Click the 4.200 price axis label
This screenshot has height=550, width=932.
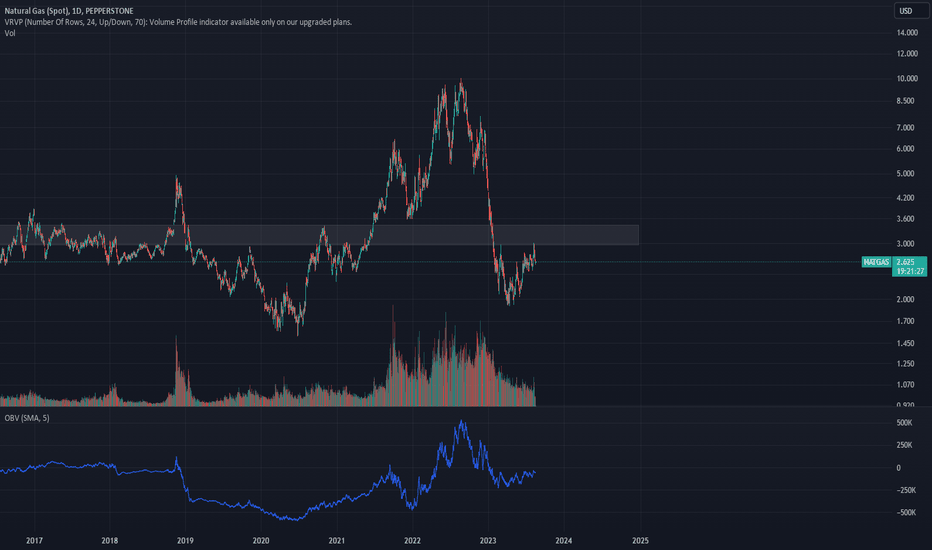click(x=905, y=198)
